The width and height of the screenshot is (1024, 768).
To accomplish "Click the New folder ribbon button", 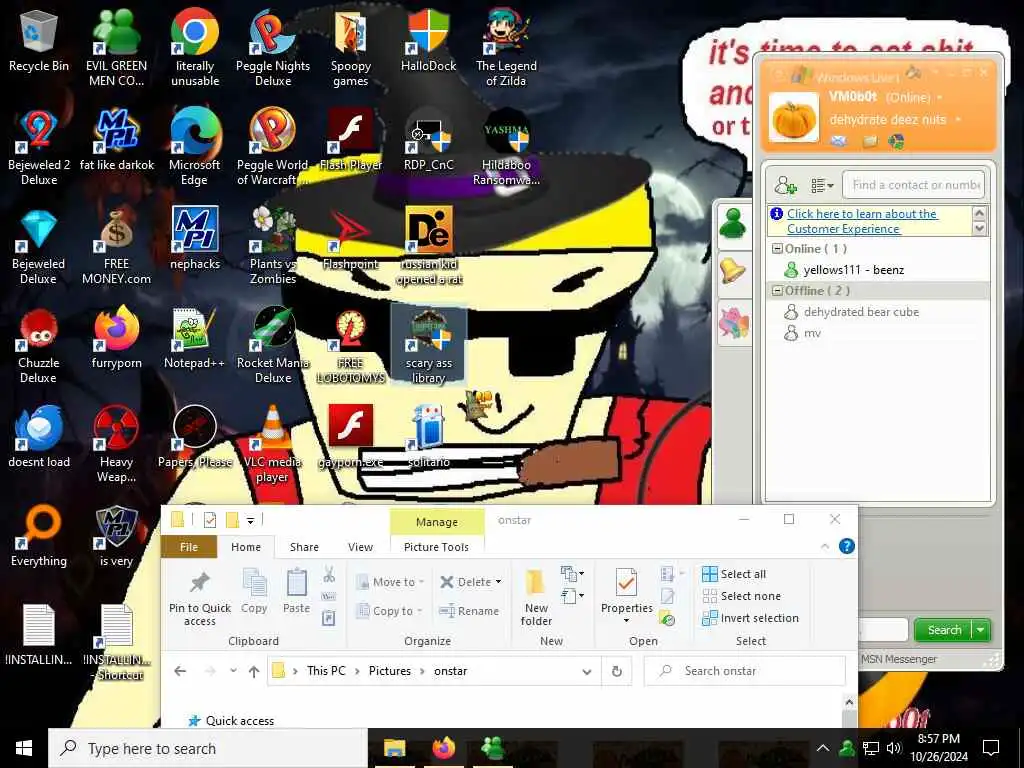I will click(x=536, y=599).
